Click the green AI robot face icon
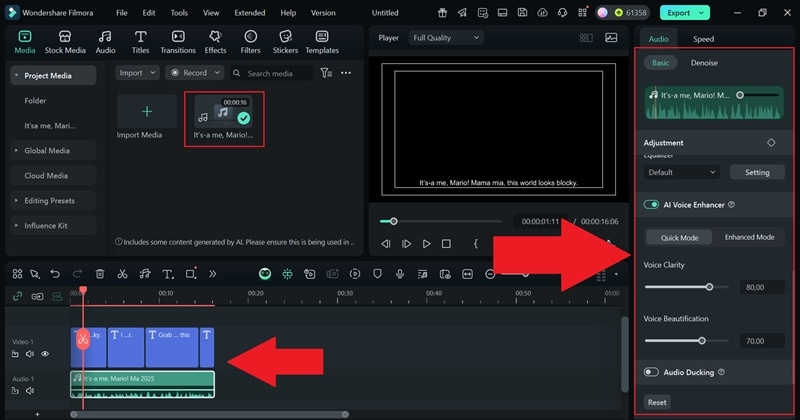This screenshot has width=800, height=420. [265, 274]
